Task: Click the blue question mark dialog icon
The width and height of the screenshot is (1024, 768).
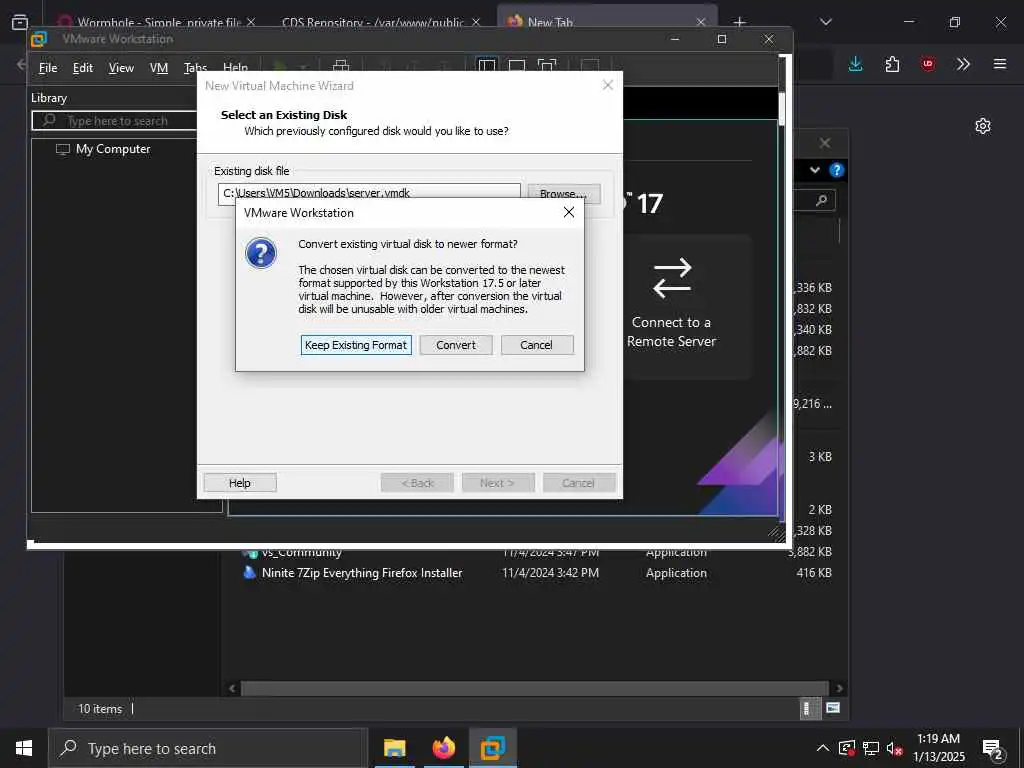Action: coord(261,253)
